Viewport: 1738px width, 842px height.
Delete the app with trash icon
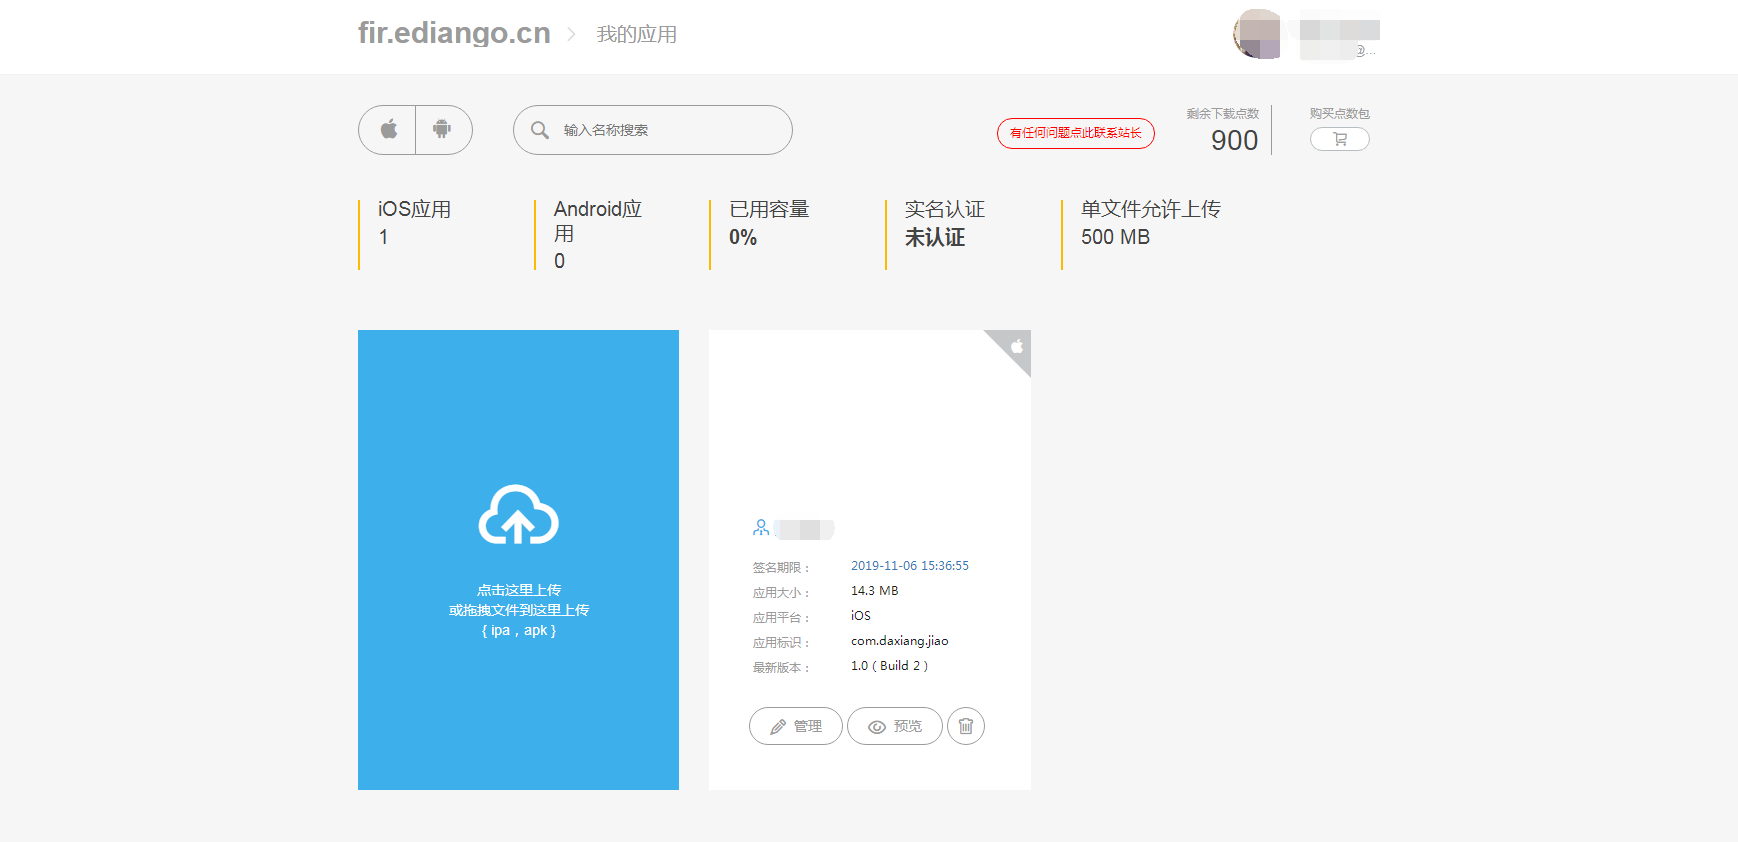coord(966,726)
